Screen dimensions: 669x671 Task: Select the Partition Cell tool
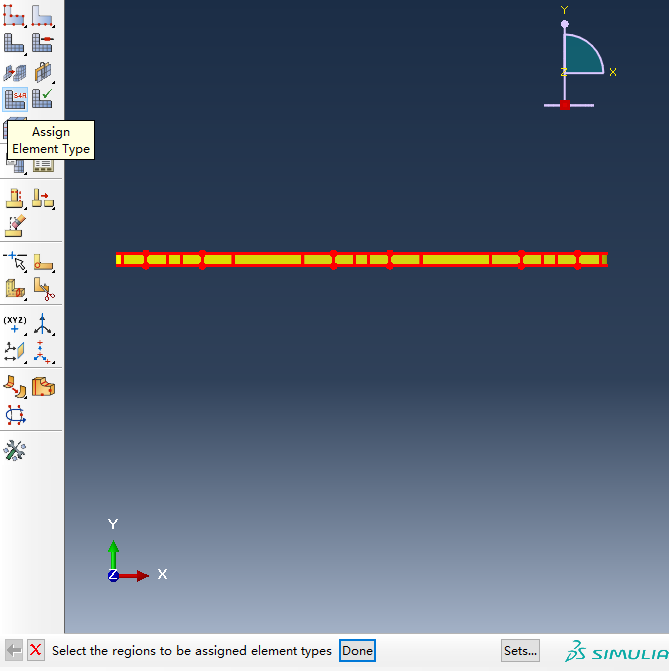coord(15,288)
